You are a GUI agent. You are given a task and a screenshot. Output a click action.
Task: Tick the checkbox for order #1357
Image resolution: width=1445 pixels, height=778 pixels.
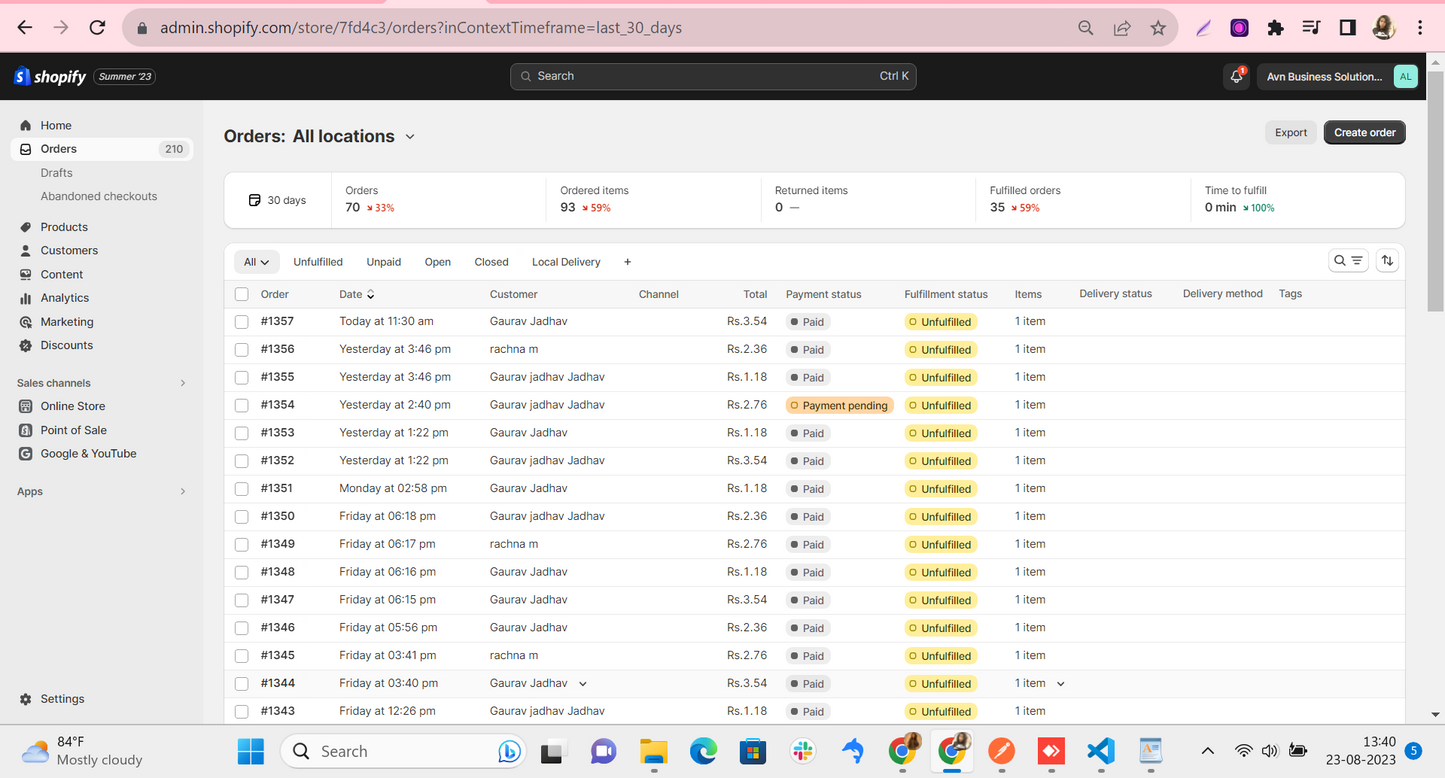coord(241,322)
